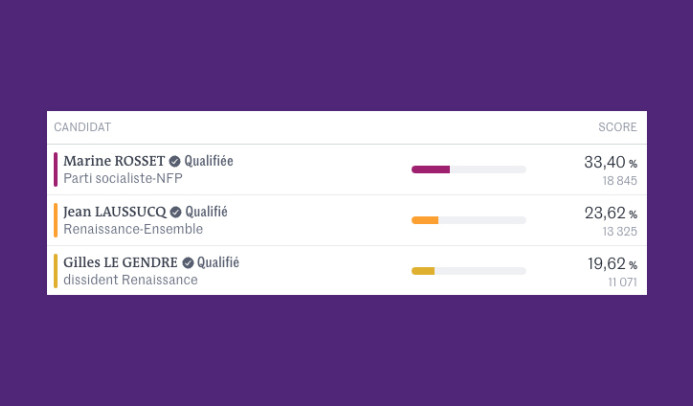Click verified checkmark beside Jean LAUSSUCQ
Screen dimensions: 693x406
pos(176,212)
